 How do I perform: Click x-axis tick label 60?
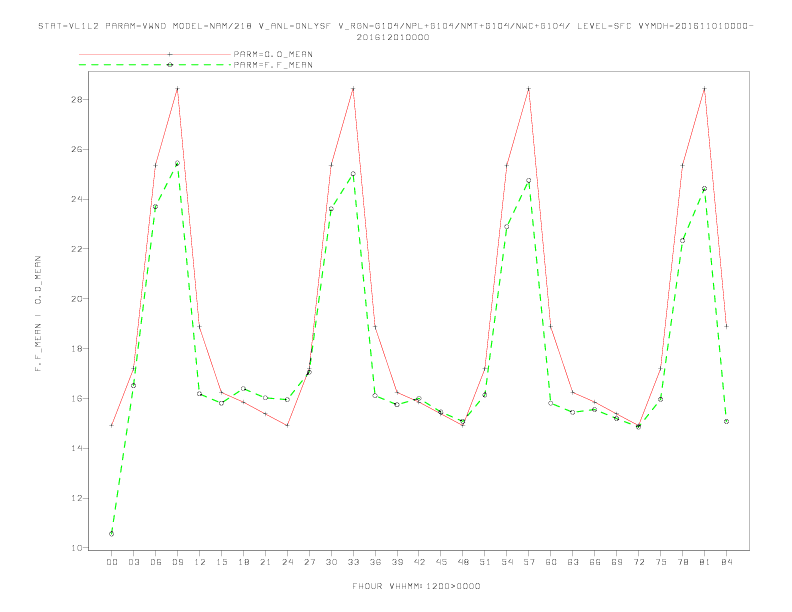551,562
